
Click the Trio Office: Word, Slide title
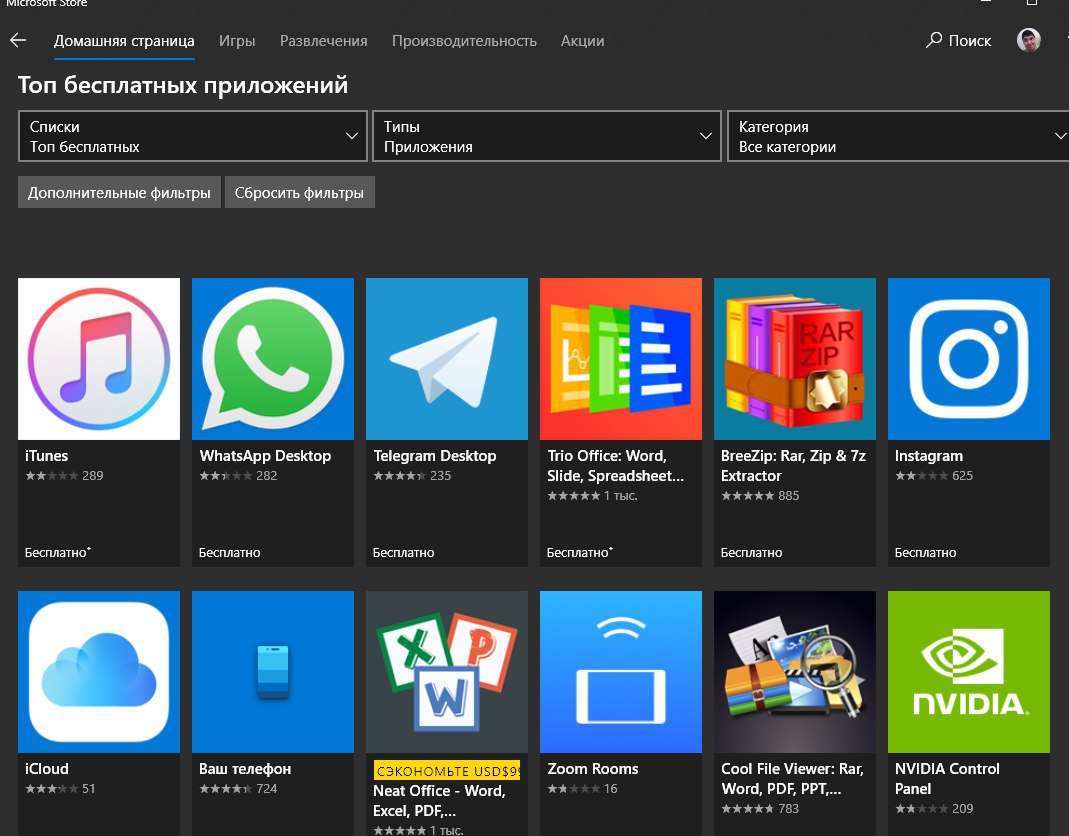[615, 466]
